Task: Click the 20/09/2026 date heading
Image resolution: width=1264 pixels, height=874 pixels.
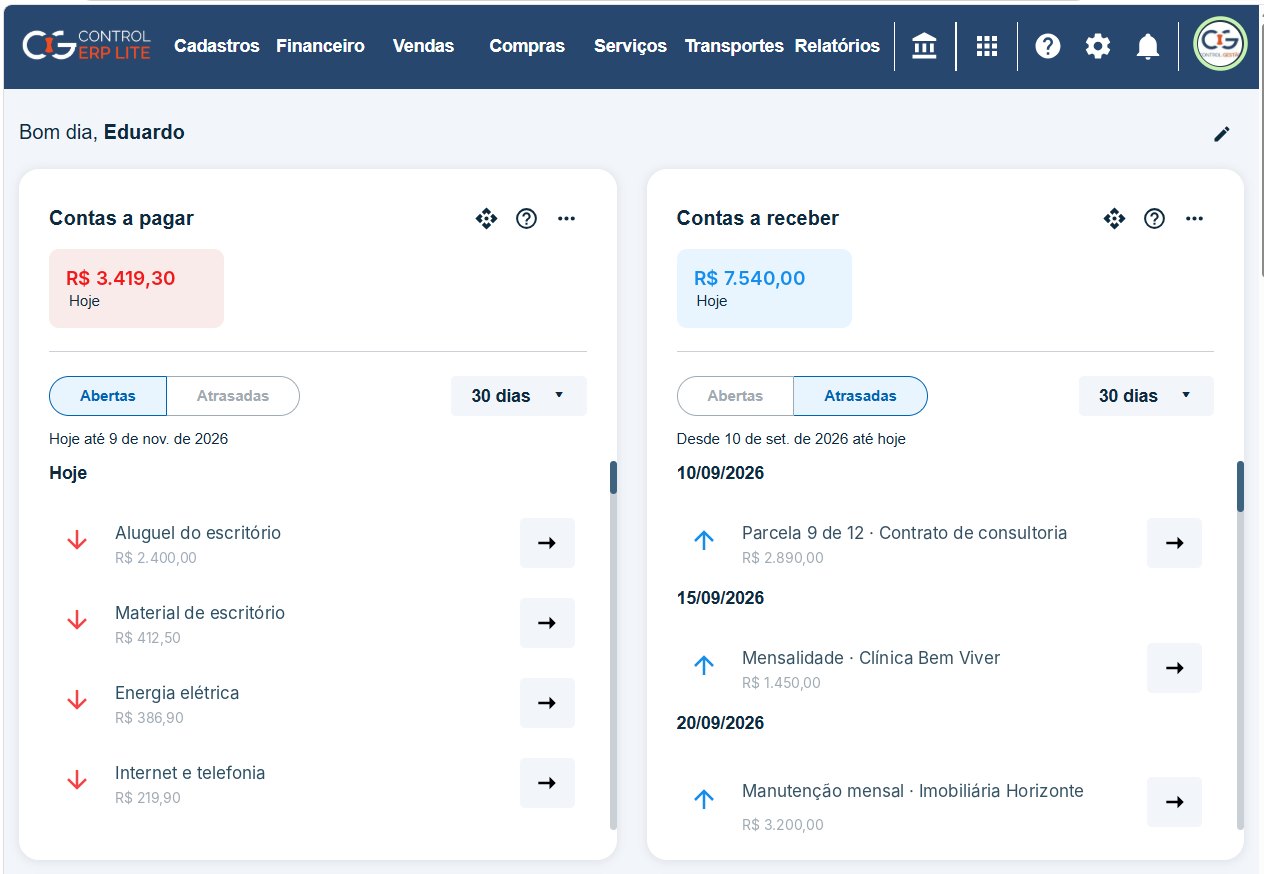Action: click(x=720, y=723)
